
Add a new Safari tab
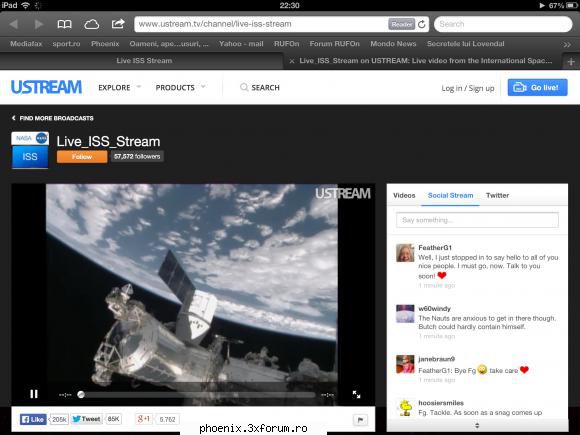[571, 61]
